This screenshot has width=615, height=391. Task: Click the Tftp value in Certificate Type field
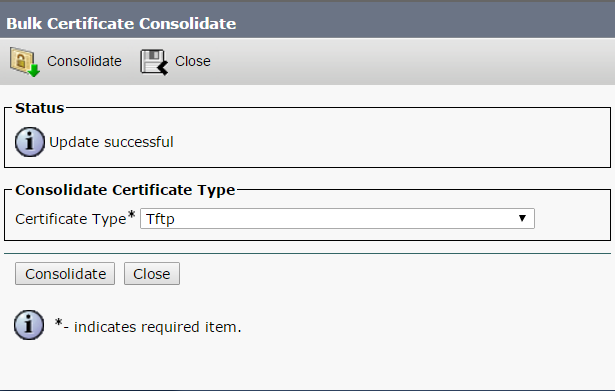coord(160,219)
